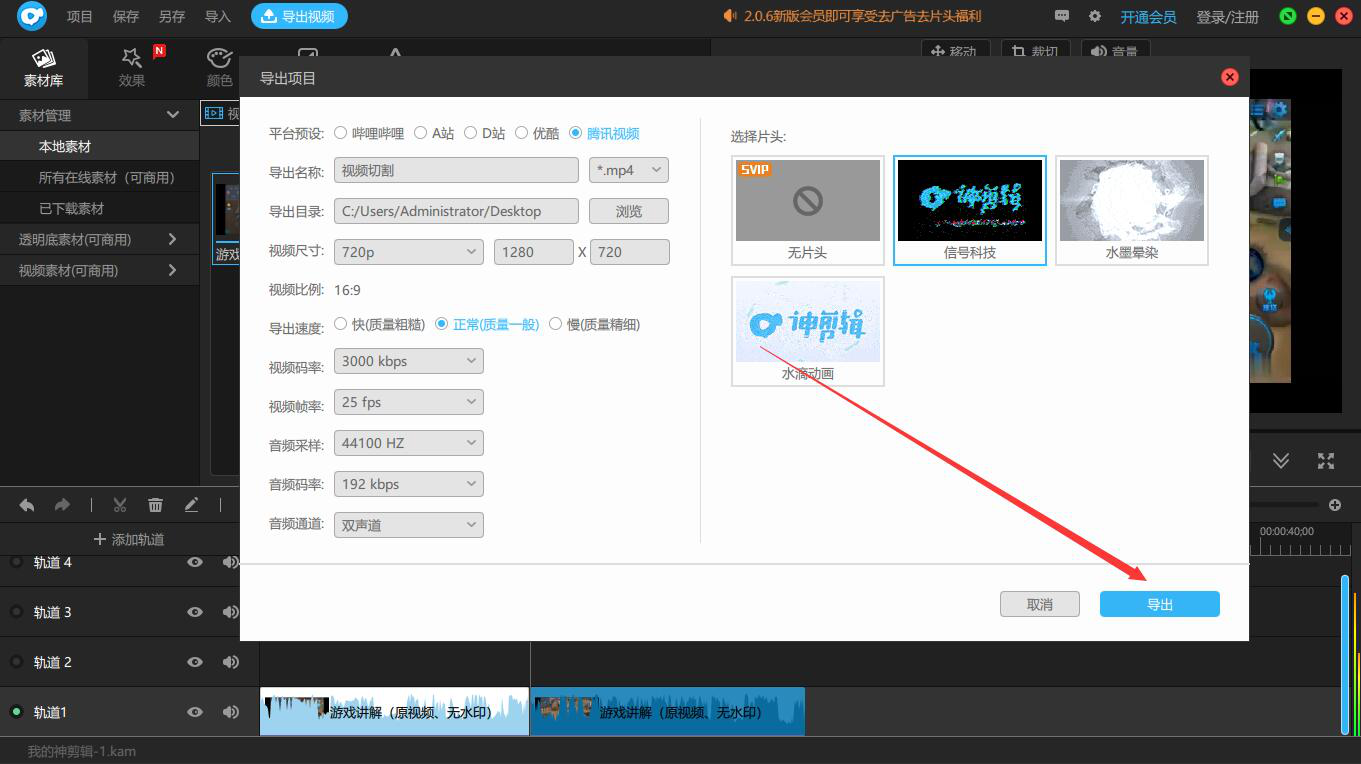Open the 44100 HZ sample rate dropdown
This screenshot has height=764, width=1361.
tap(408, 443)
